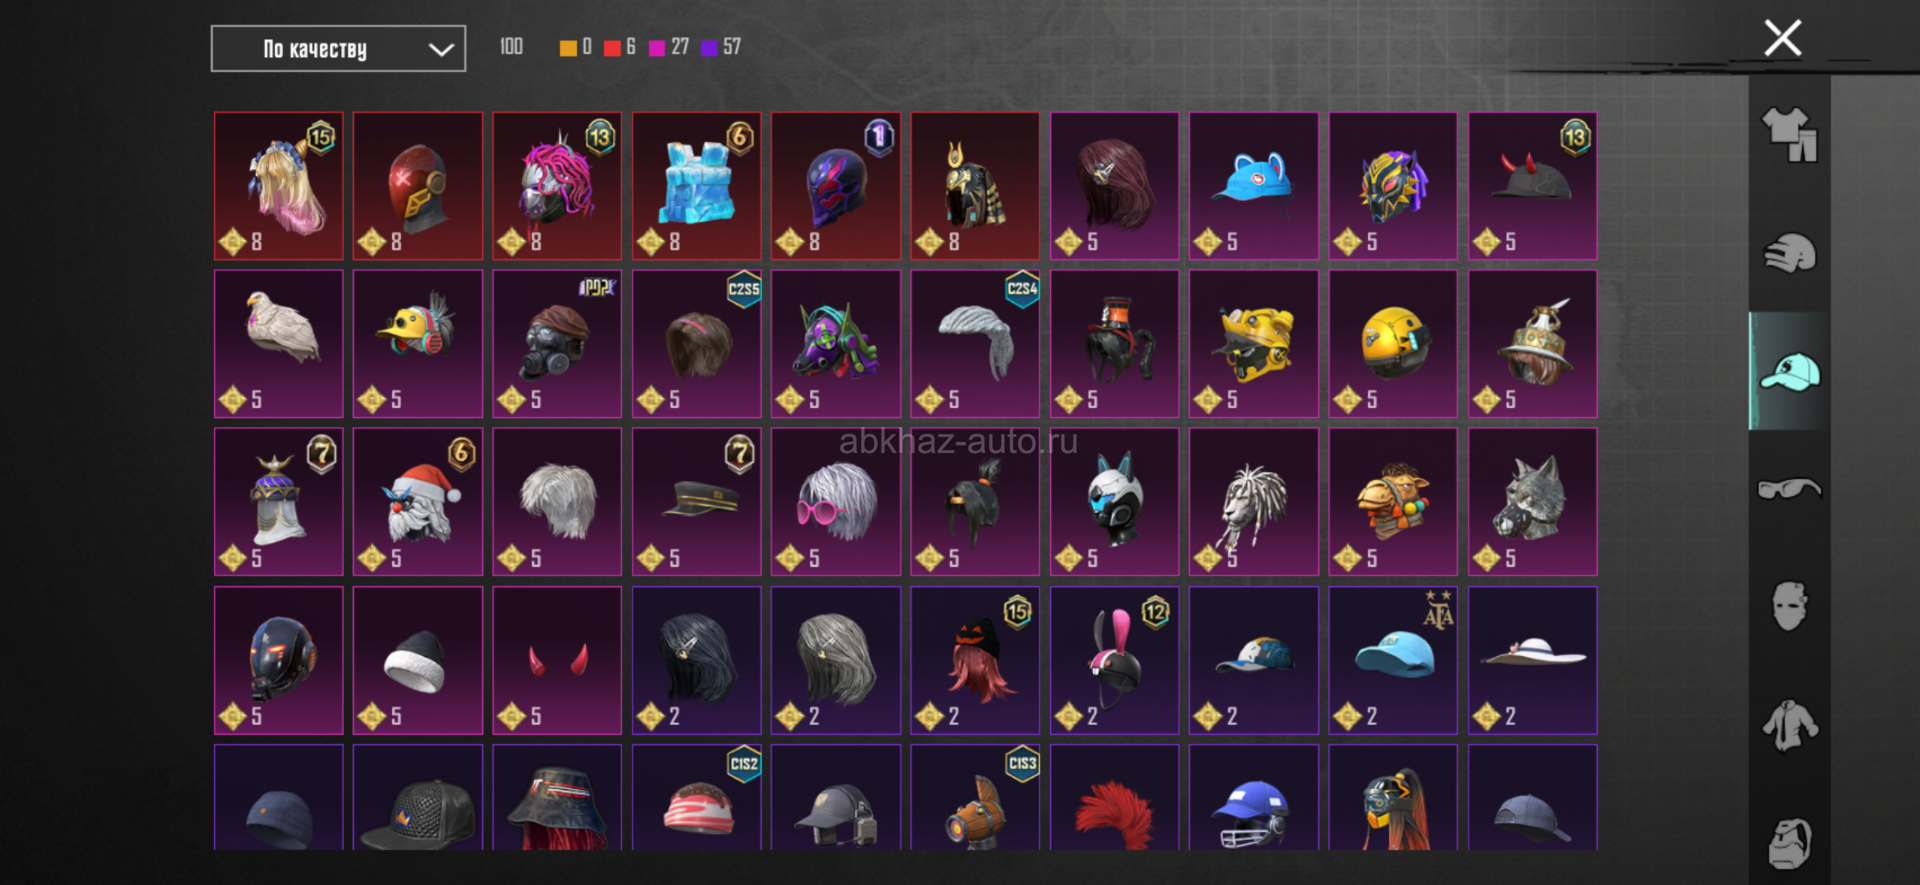This screenshot has height=885, width=1920.
Task: Filter by the orange quality swatch
Action: click(x=568, y=48)
